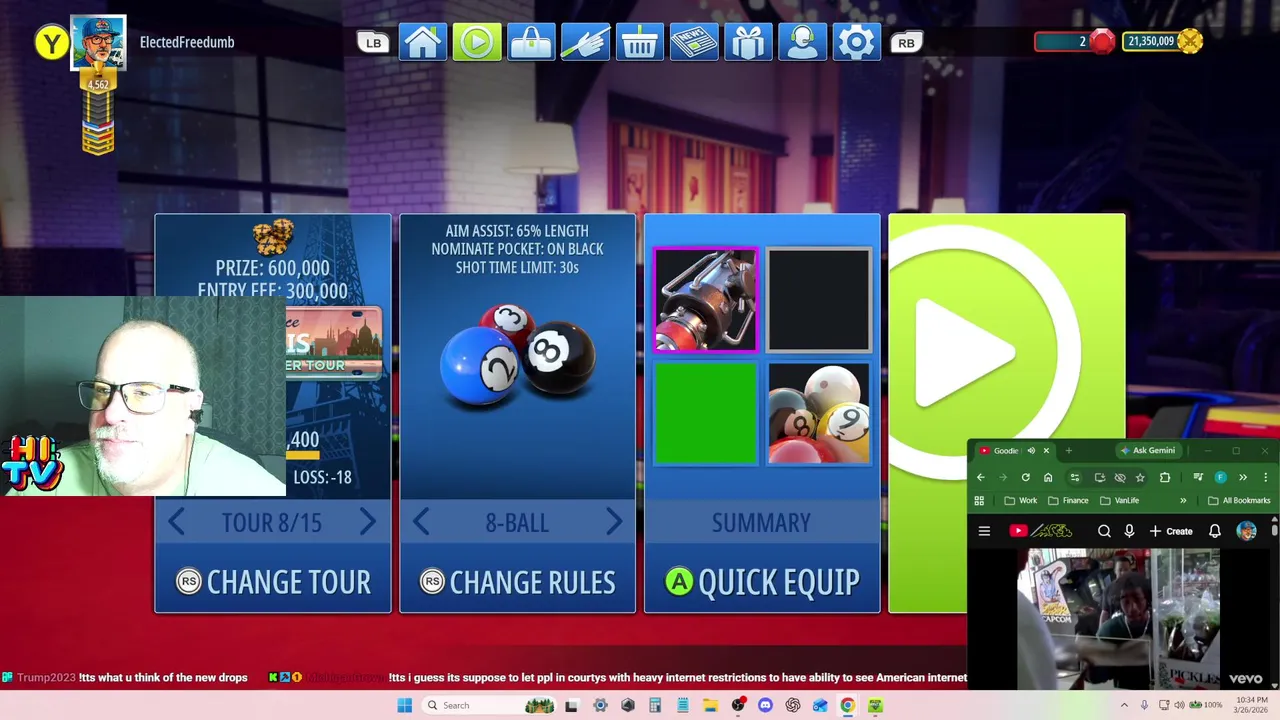Open the News newspaper icon
The image size is (1280, 720).
[693, 42]
